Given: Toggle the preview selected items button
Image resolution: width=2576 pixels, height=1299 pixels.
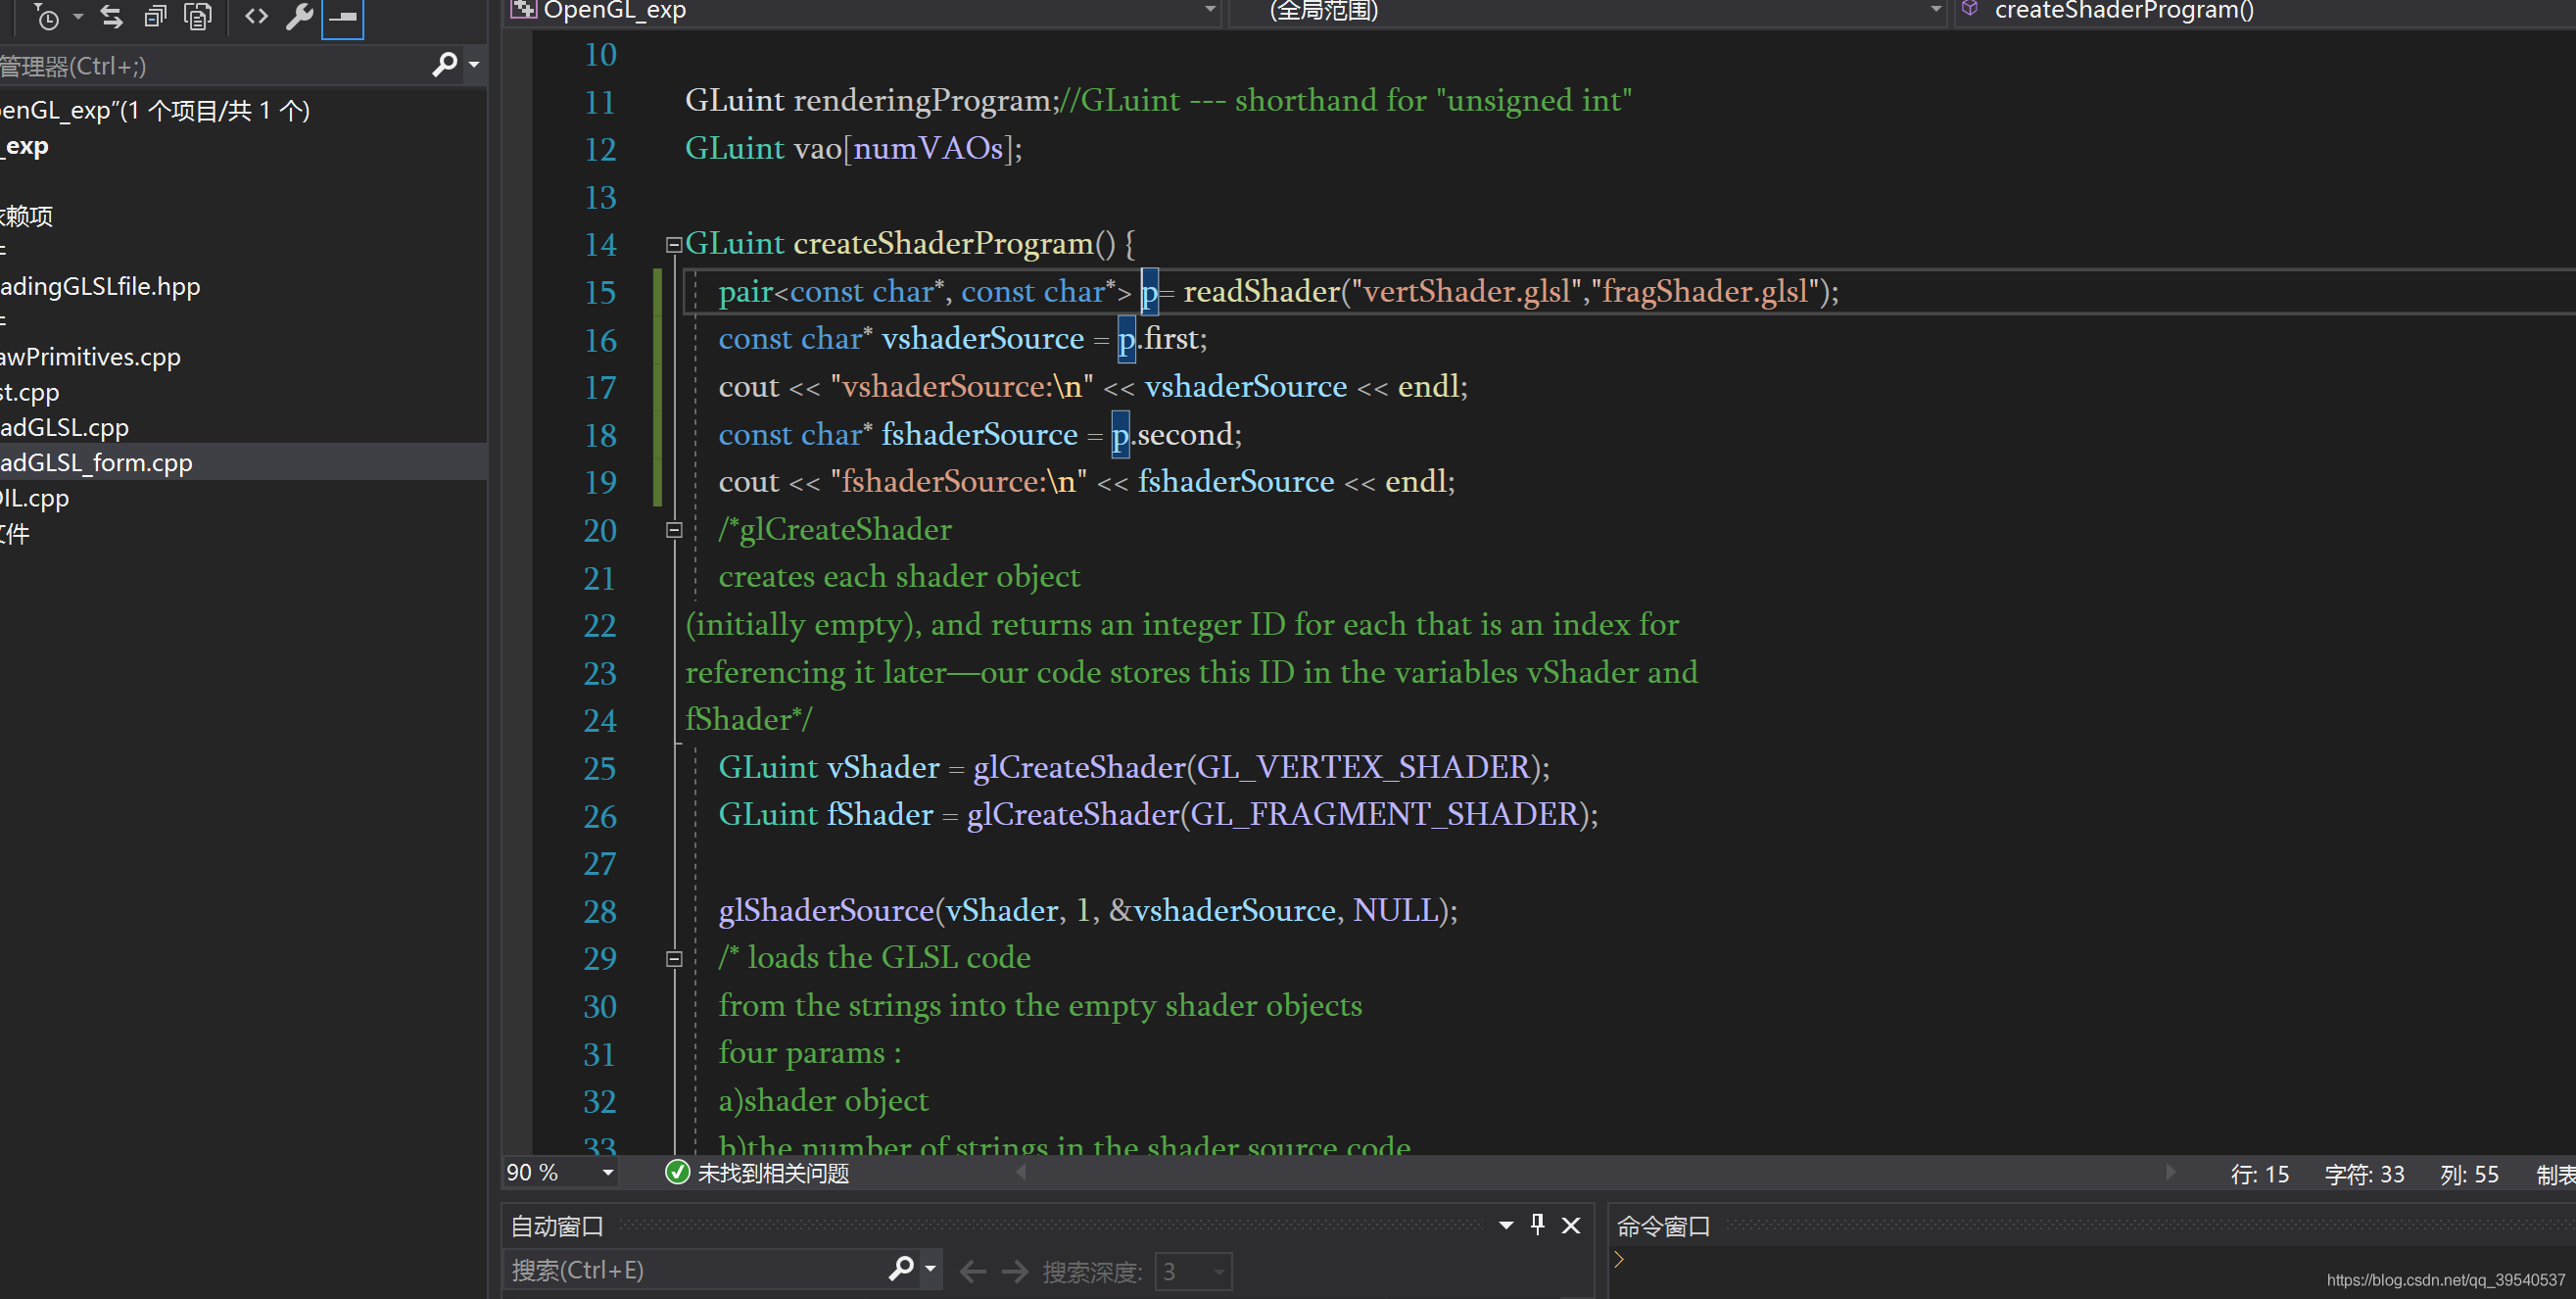Looking at the screenshot, I should 343,16.
